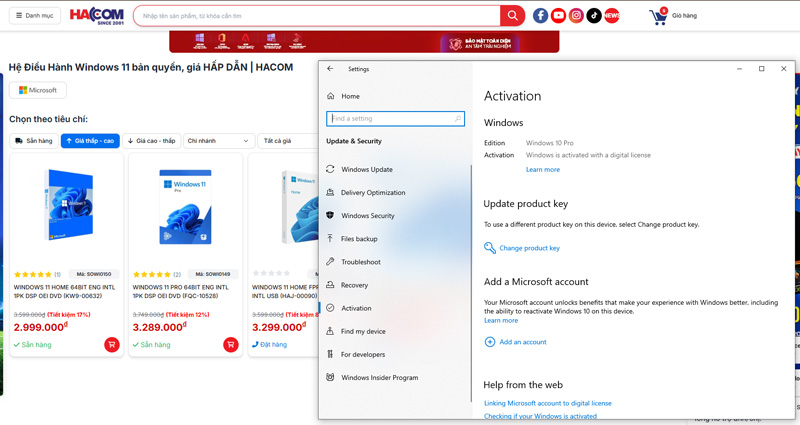
Task: Select Giá thấp - cao sorting
Action: point(90,141)
